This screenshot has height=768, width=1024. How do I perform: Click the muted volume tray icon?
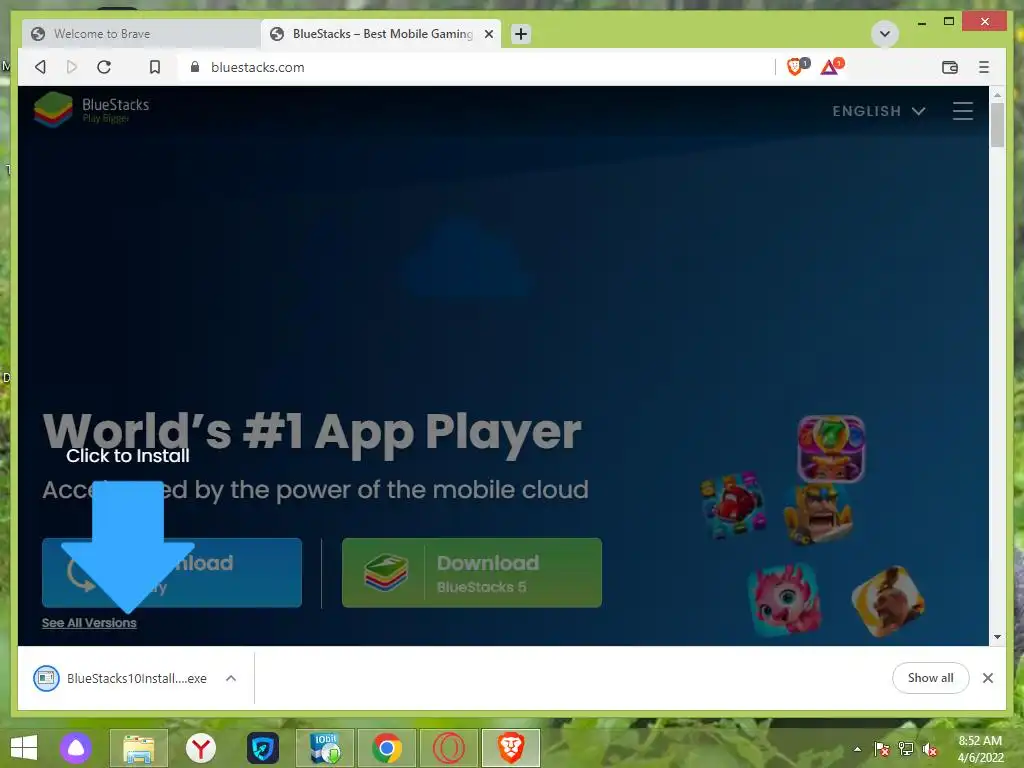click(930, 749)
